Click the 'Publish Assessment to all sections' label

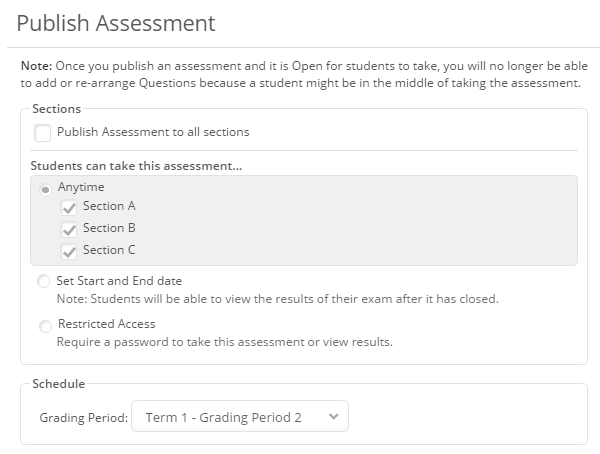pyautogui.click(x=153, y=132)
